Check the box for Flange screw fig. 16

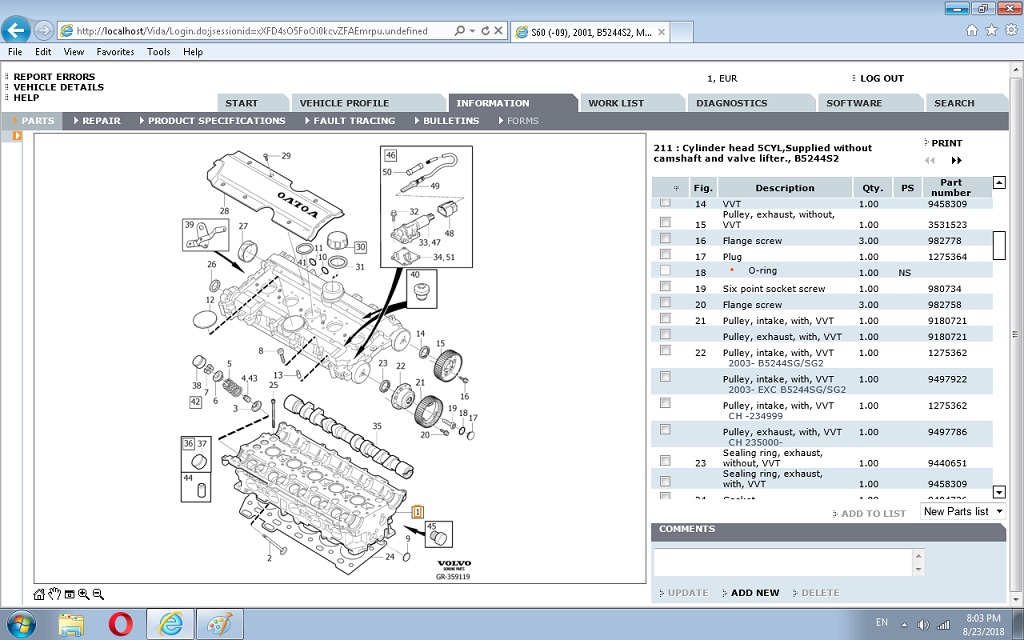pos(665,238)
